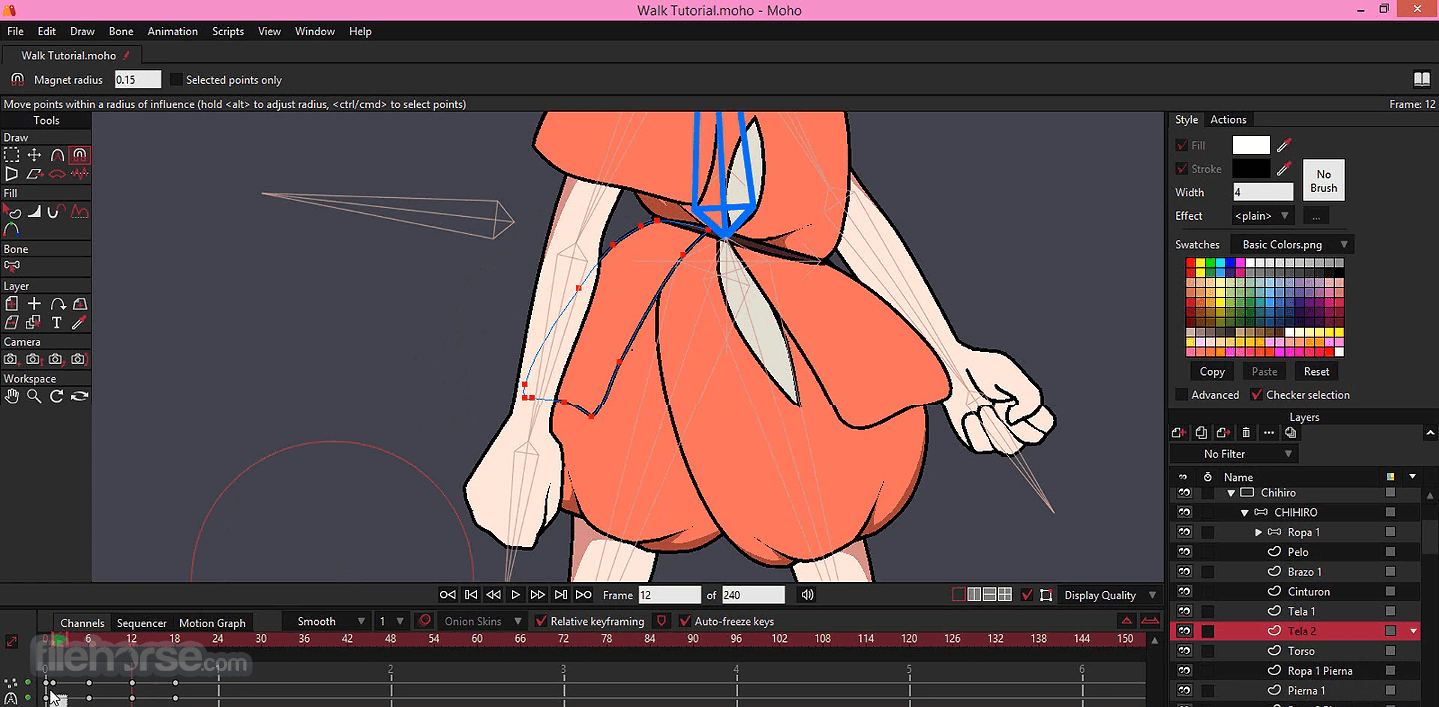Open the Effect plain dropdown
This screenshot has height=707, width=1439.
(1262, 216)
